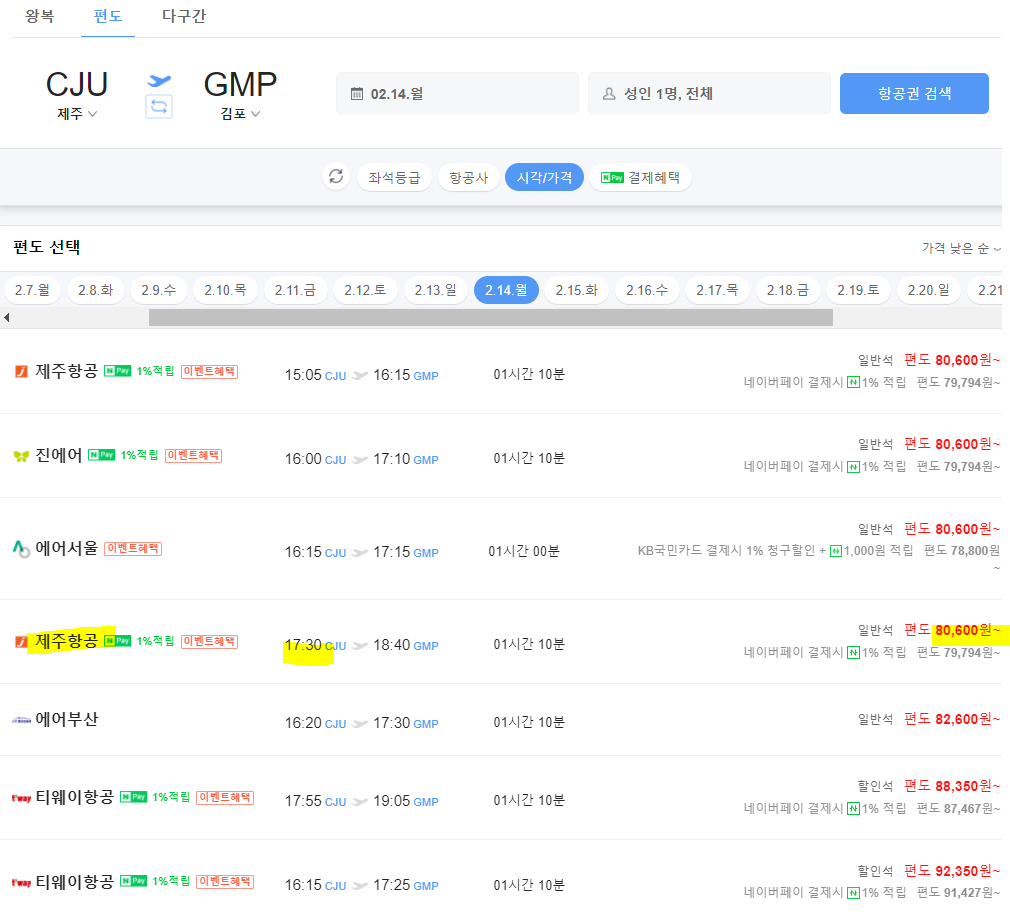Image resolution: width=1010 pixels, height=917 pixels.
Task: Click 편도 78,800원 KB card price
Action: (962, 551)
